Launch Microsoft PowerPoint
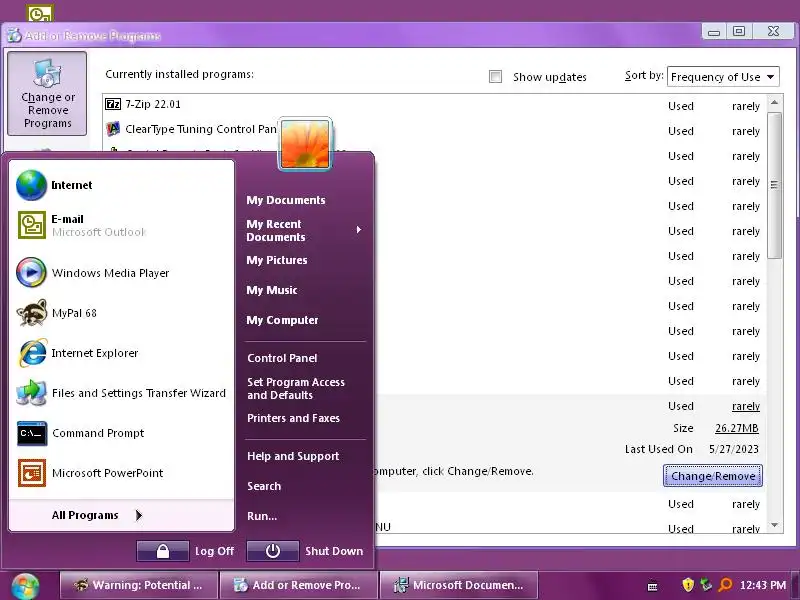Image resolution: width=800 pixels, height=600 pixels. click(x=121, y=473)
